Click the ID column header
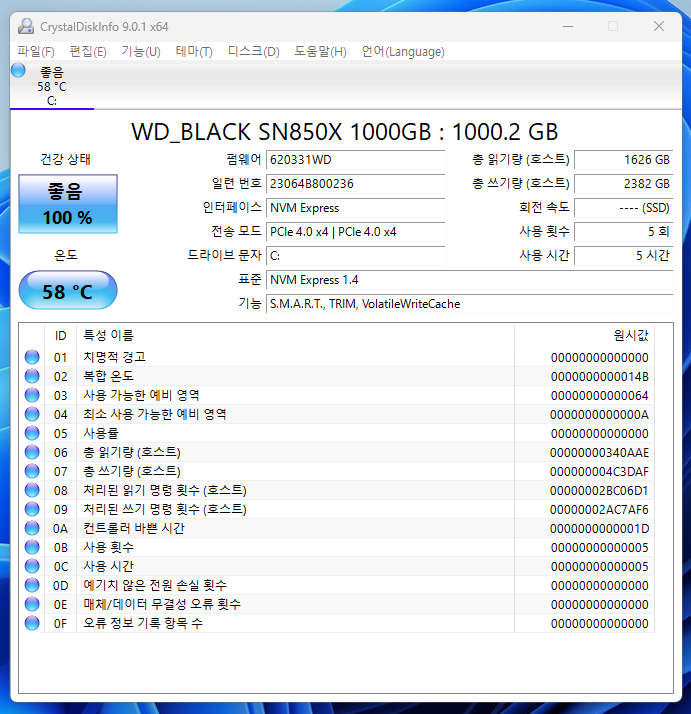This screenshot has height=714, width=691. click(x=61, y=336)
